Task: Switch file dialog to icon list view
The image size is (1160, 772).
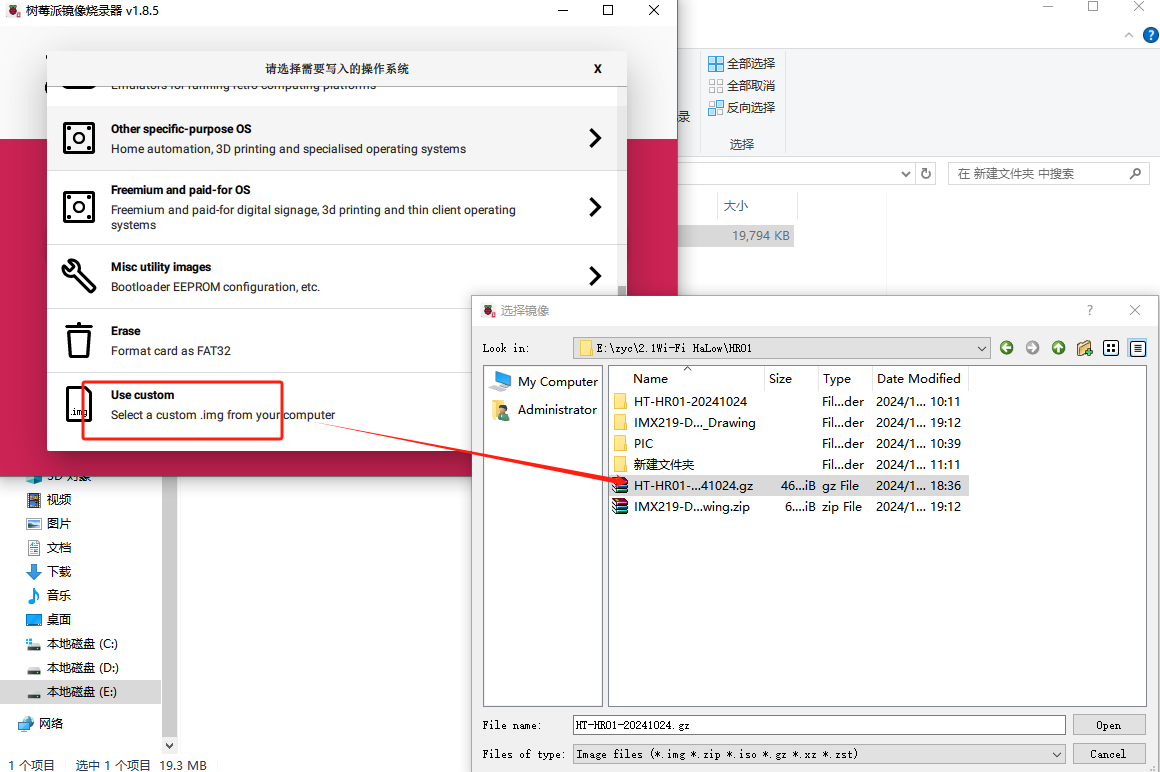Action: click(1111, 348)
